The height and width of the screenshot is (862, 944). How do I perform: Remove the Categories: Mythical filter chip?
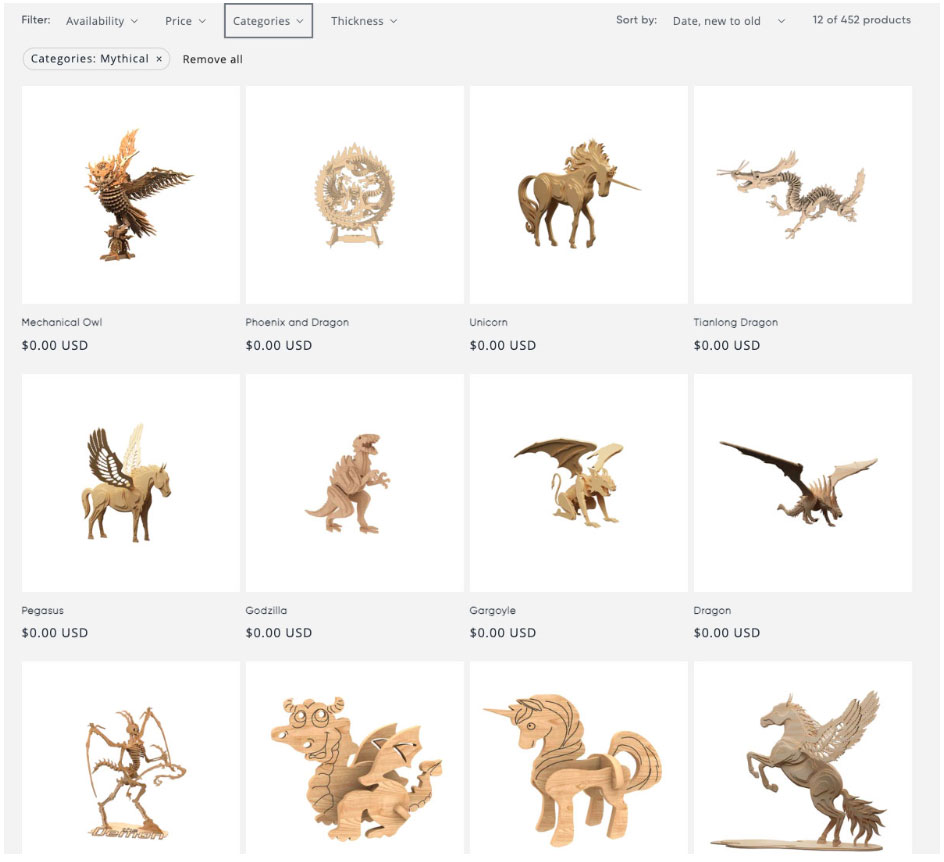click(159, 59)
